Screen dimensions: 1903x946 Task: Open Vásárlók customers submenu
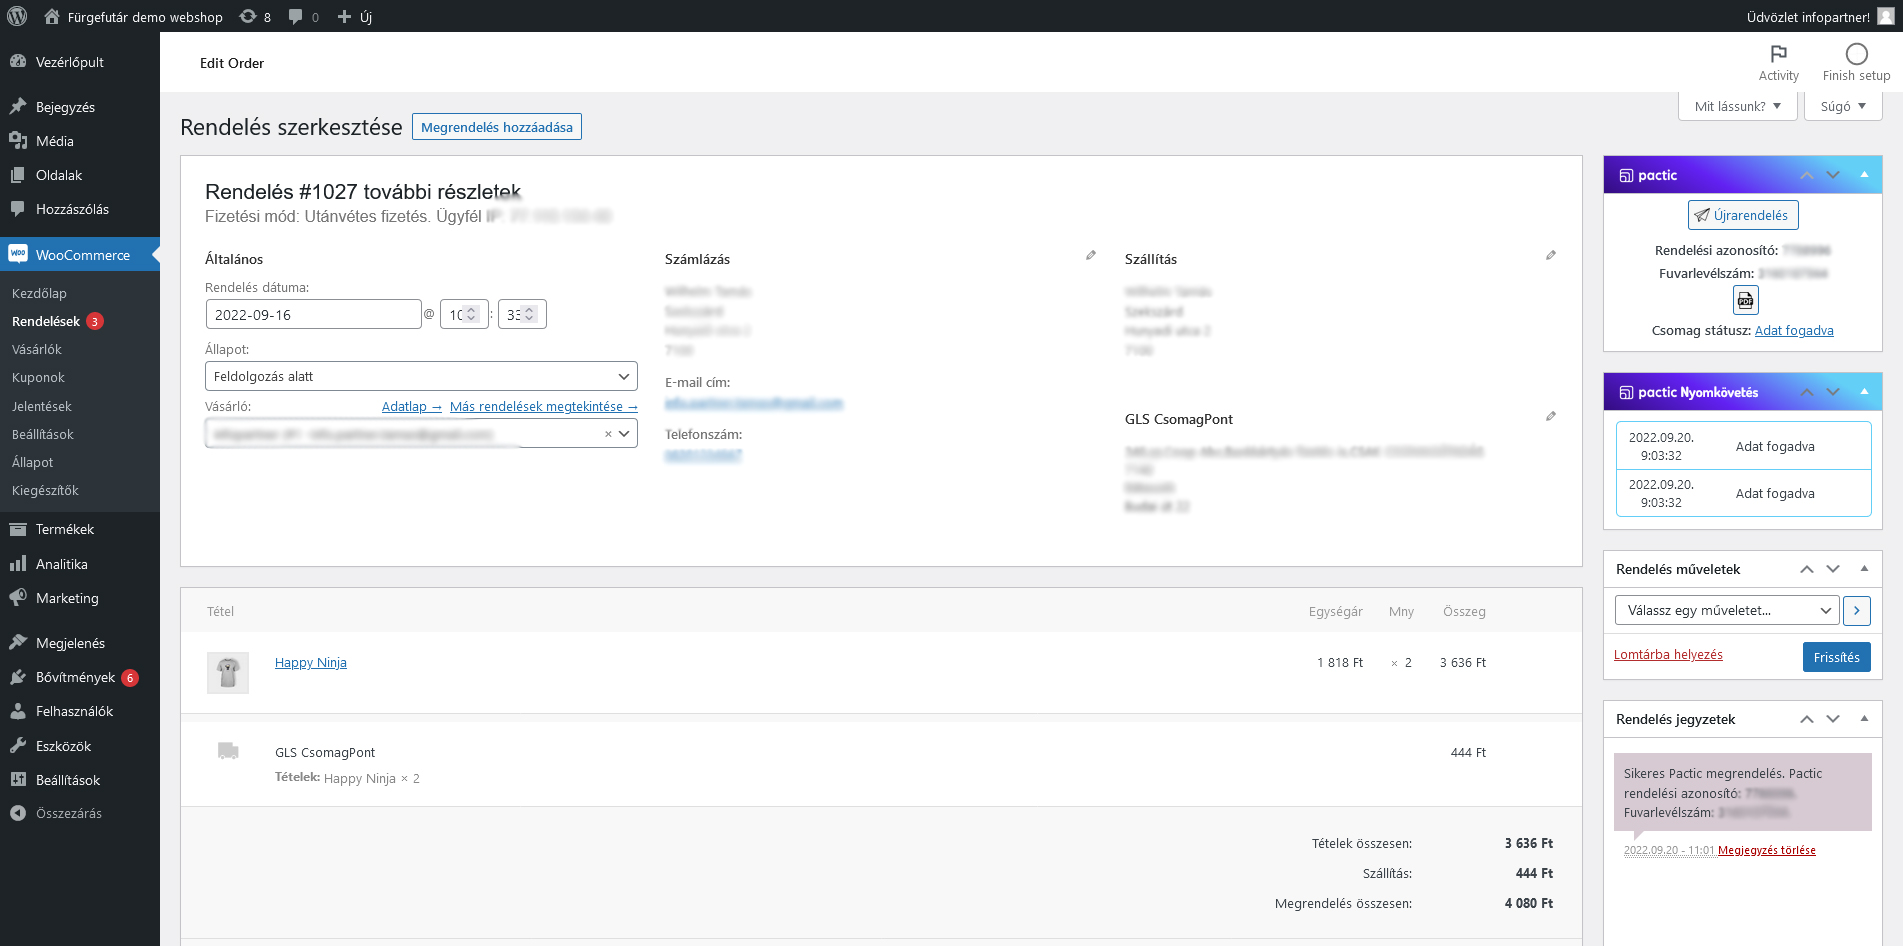pyautogui.click(x=37, y=349)
